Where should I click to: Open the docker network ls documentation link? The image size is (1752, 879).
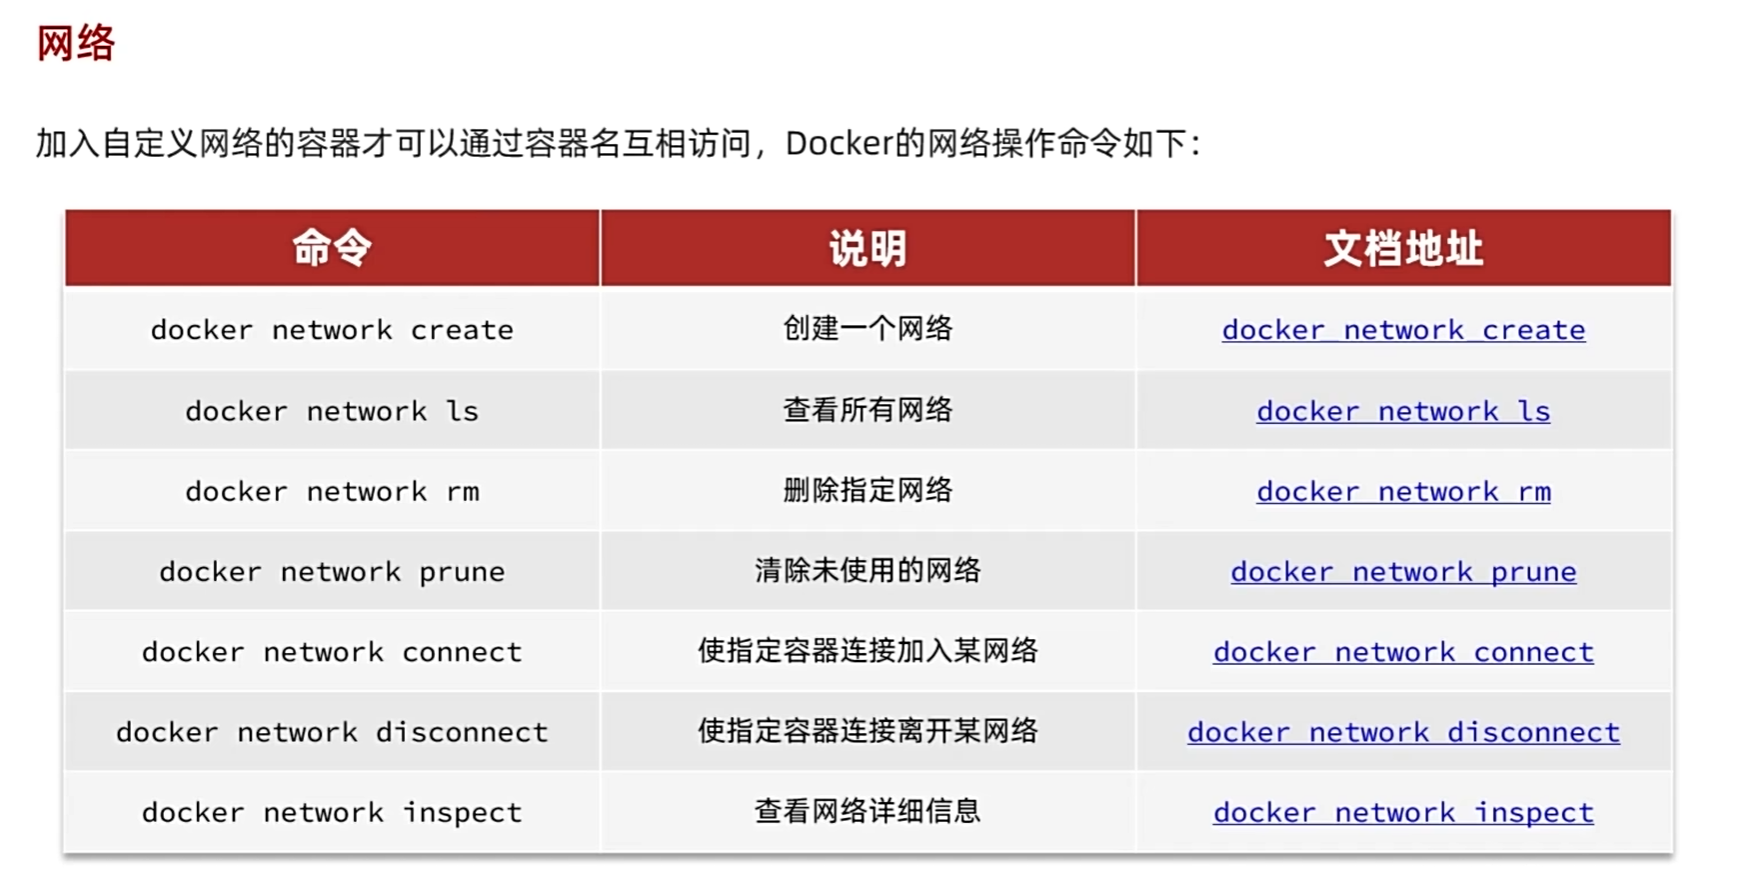(1402, 411)
